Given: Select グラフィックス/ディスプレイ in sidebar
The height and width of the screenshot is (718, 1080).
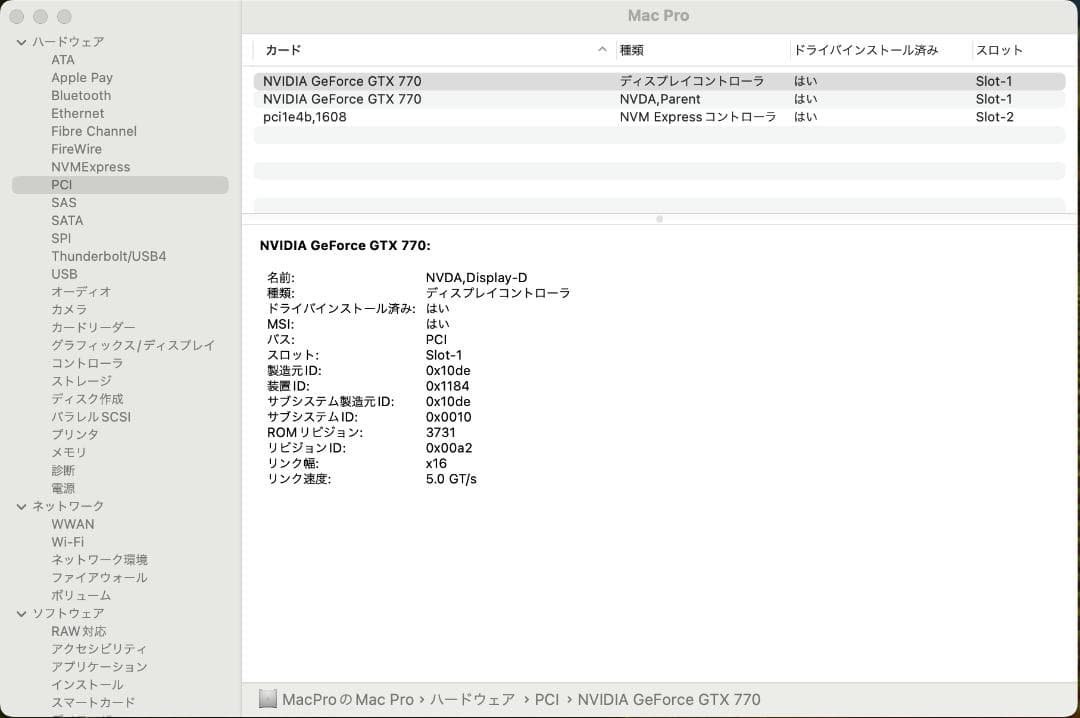Looking at the screenshot, I should pos(133,345).
